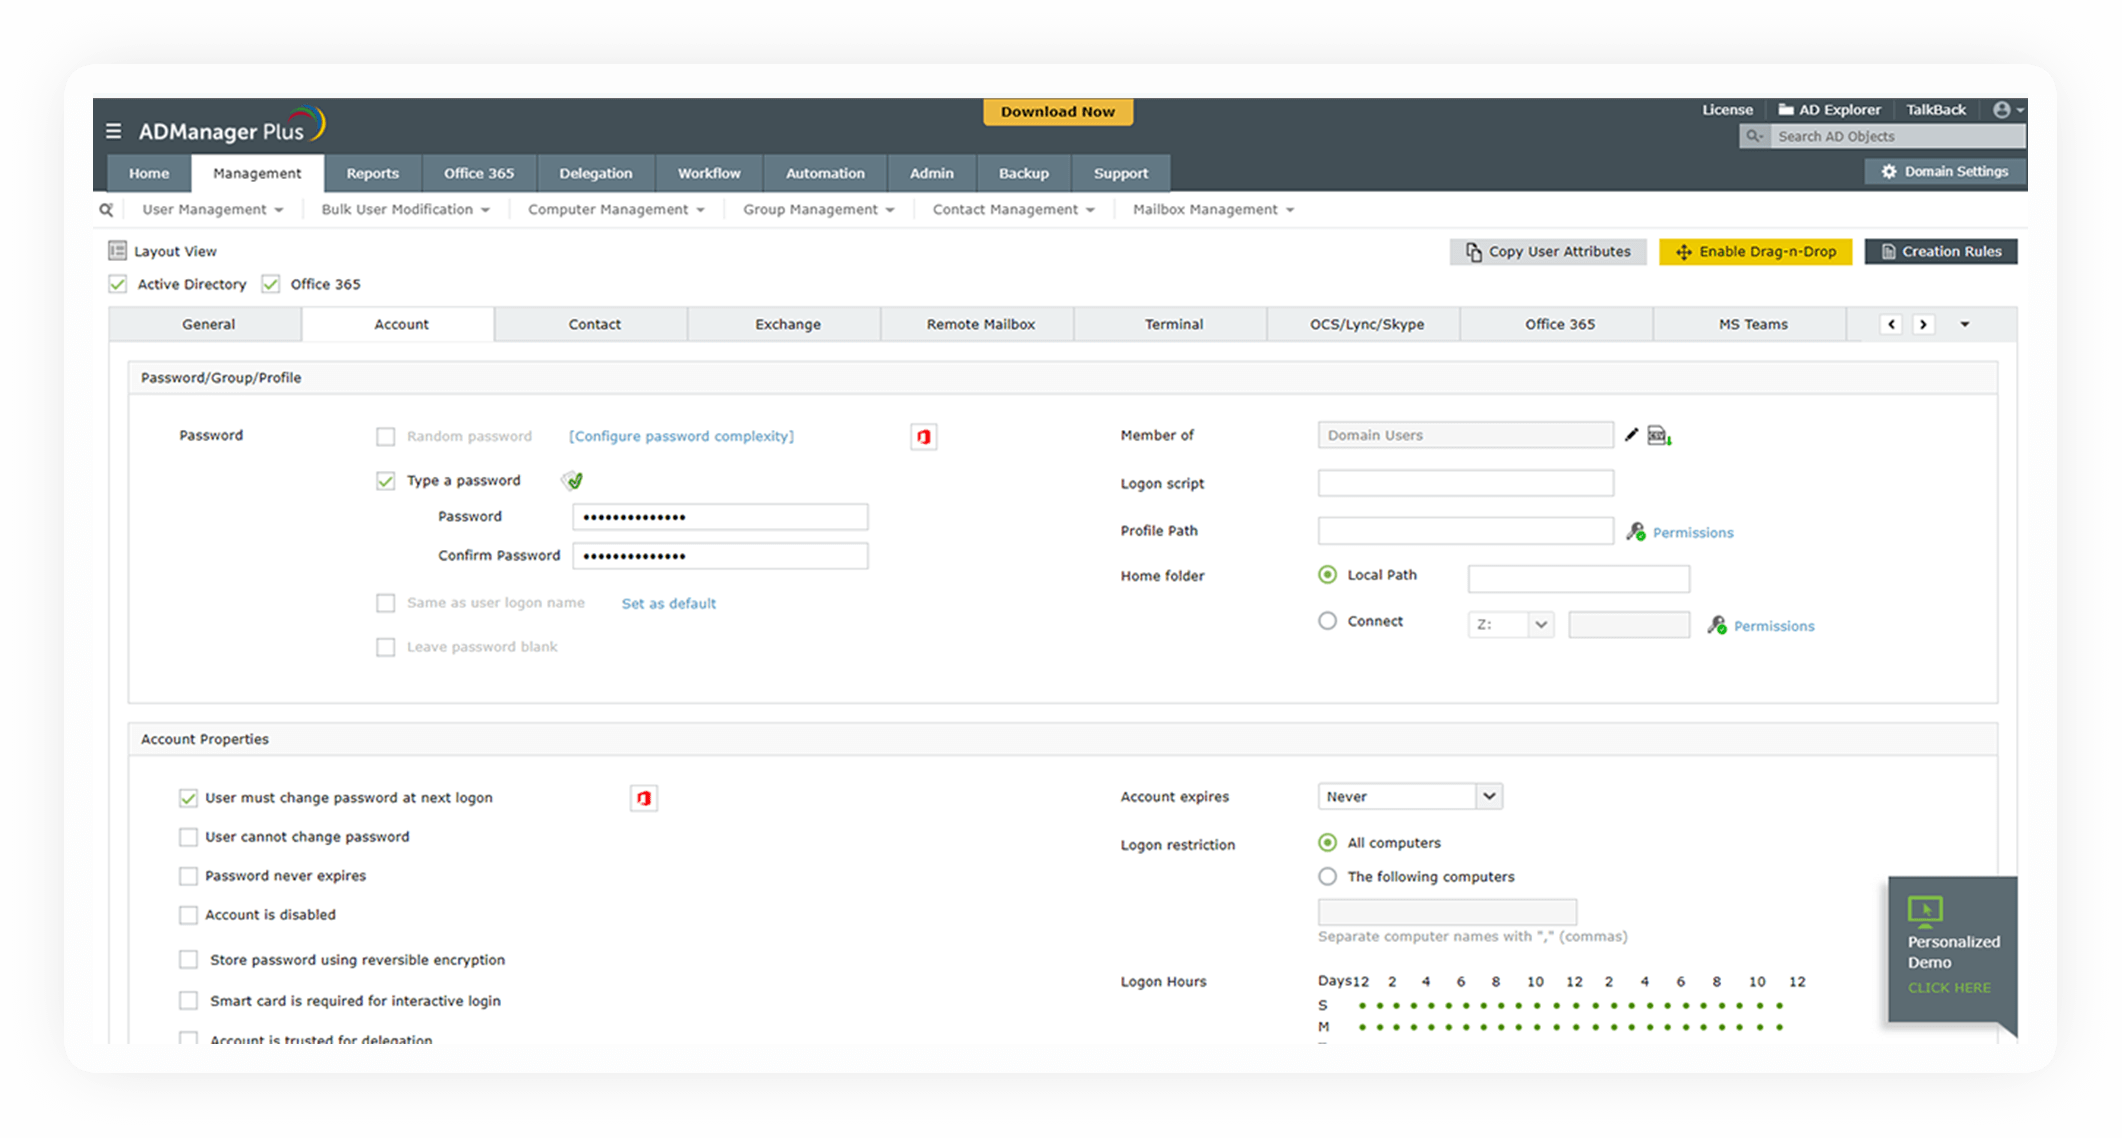2122x1138 pixels.
Task: Enable the Password never expires checkbox
Action: pyautogui.click(x=188, y=876)
